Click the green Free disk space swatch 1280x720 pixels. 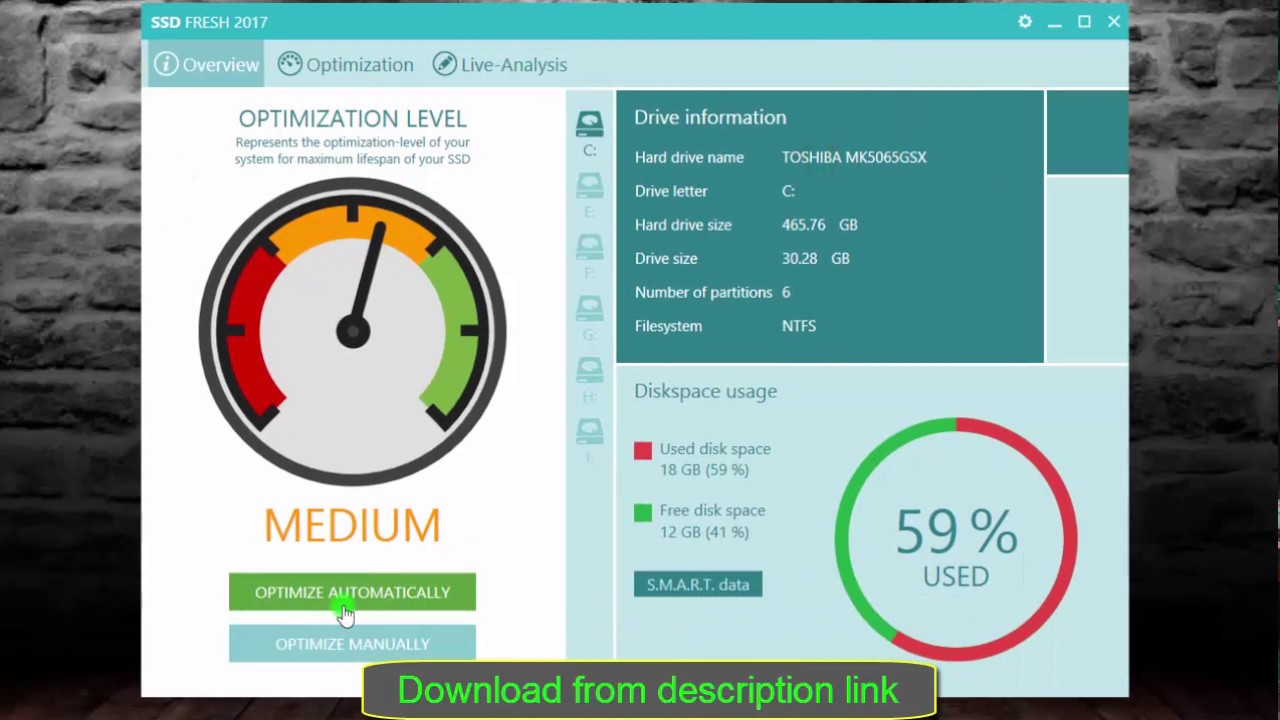coord(643,512)
